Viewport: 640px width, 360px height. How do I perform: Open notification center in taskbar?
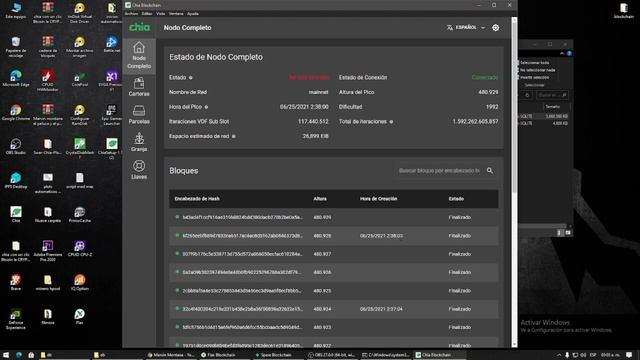click(x=629, y=355)
